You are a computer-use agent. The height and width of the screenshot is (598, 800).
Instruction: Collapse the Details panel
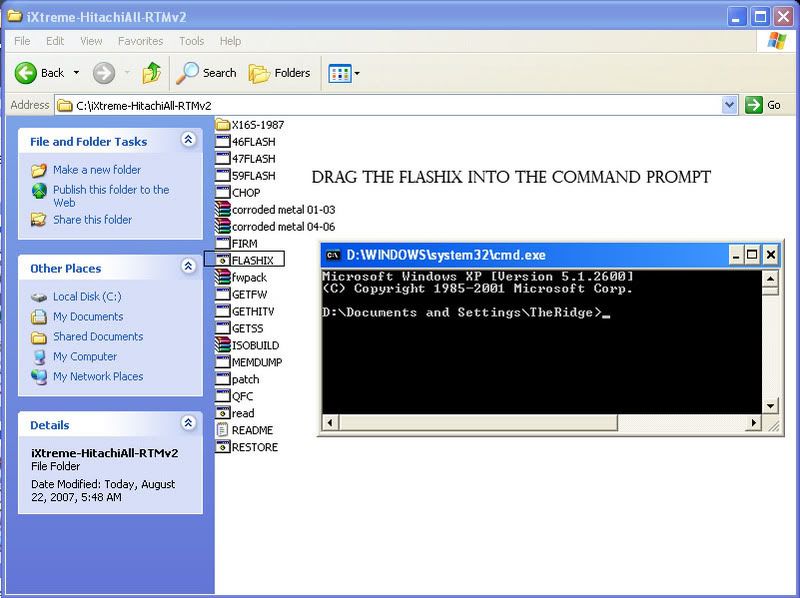tap(188, 422)
